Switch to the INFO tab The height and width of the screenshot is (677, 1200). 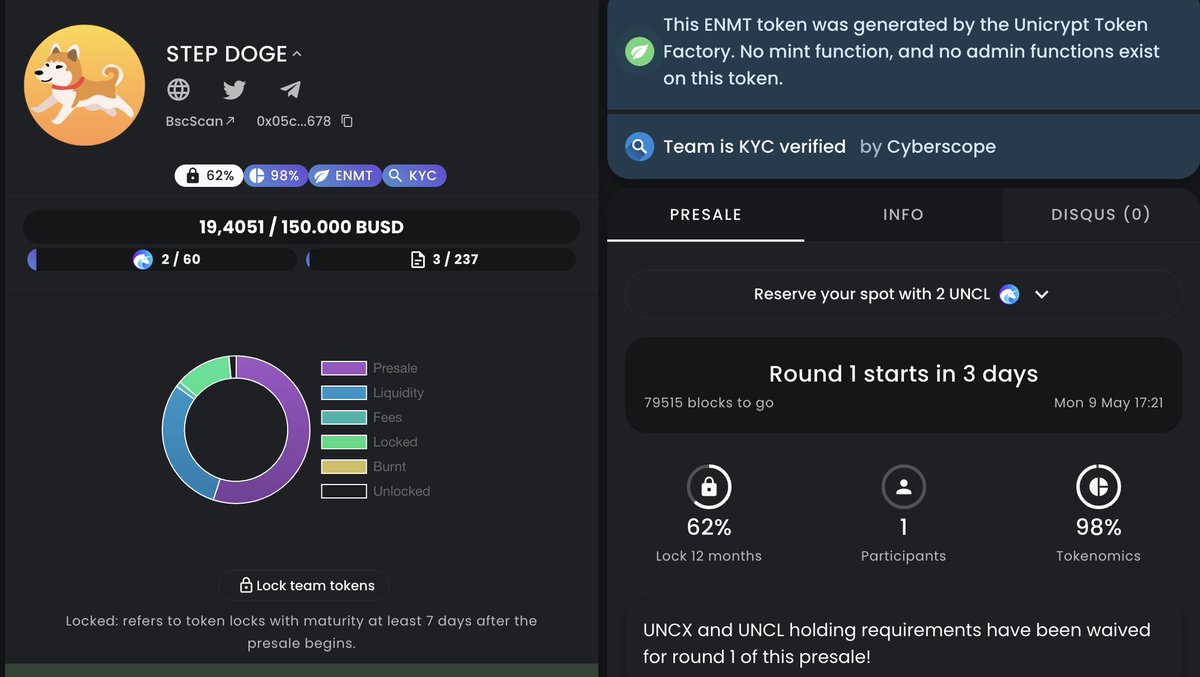(x=903, y=214)
